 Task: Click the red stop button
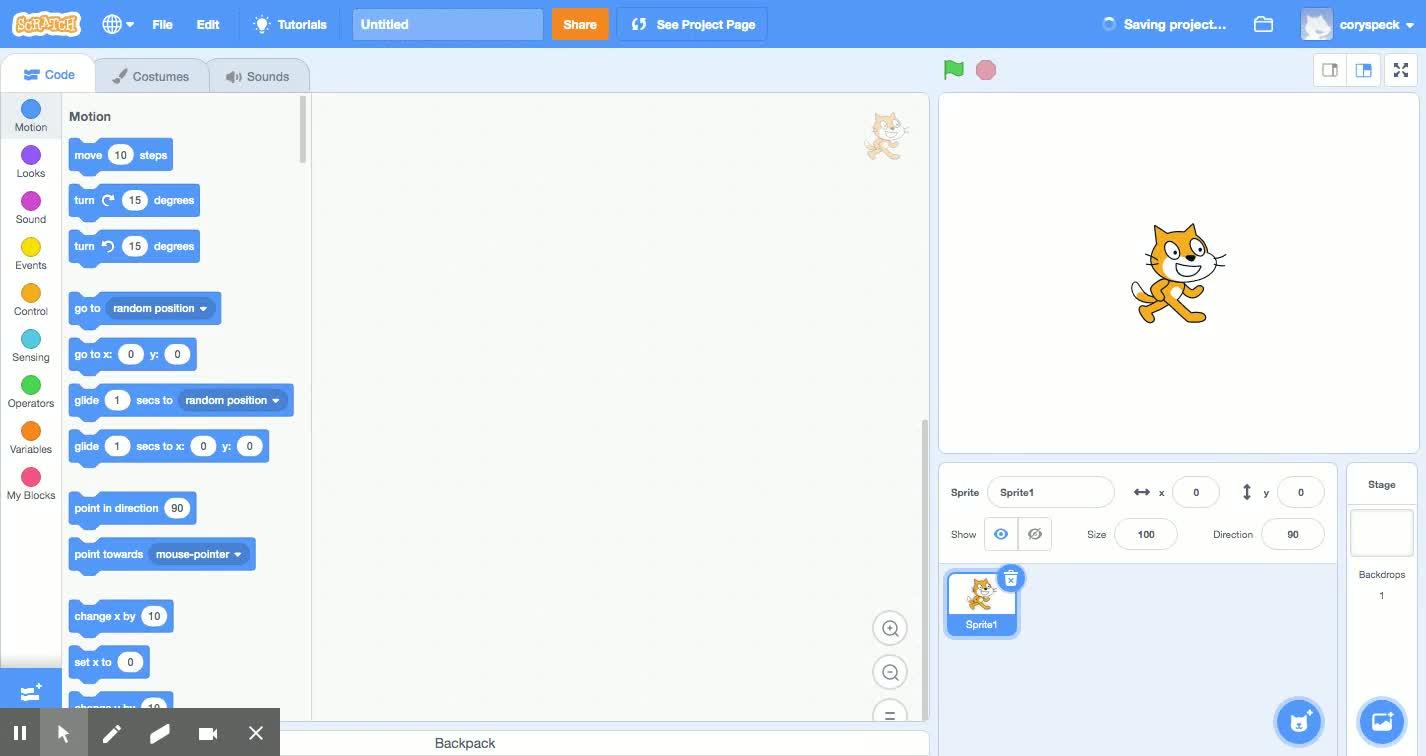coord(986,70)
